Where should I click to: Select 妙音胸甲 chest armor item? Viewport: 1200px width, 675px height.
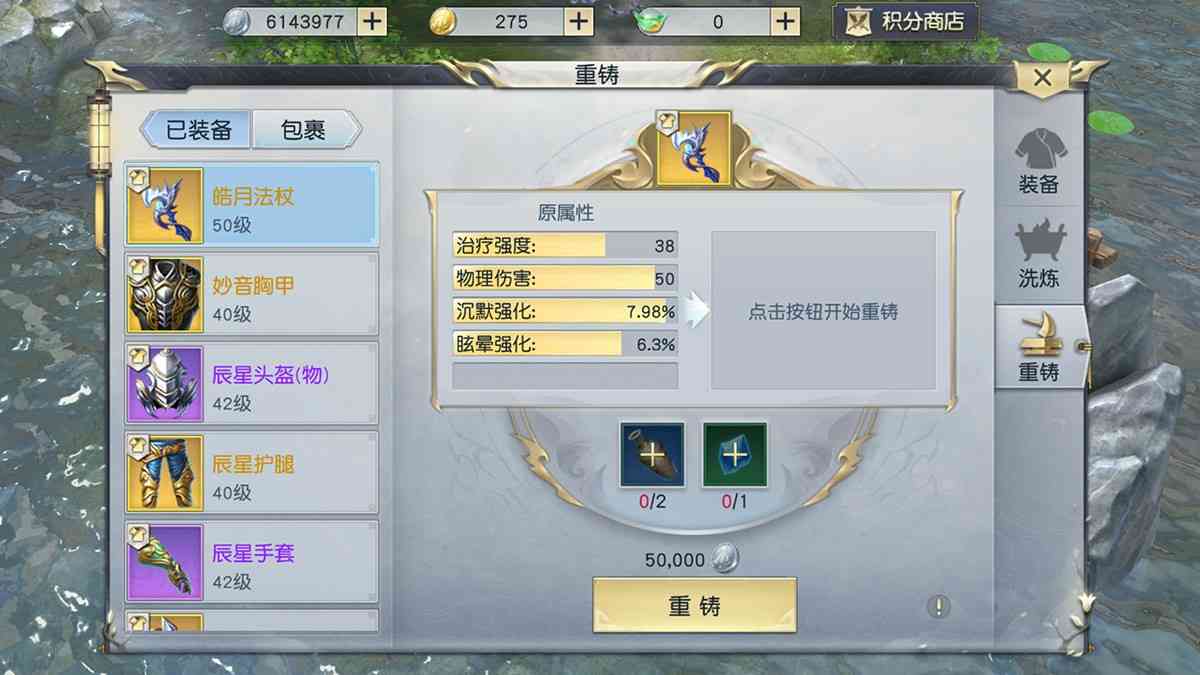pyautogui.click(x=251, y=294)
